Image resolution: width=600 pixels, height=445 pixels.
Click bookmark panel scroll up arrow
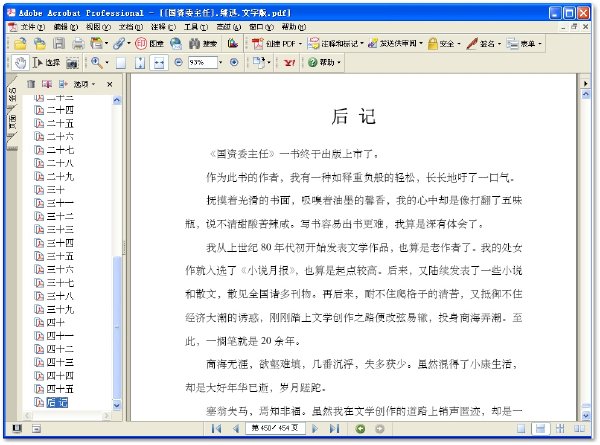(117, 101)
